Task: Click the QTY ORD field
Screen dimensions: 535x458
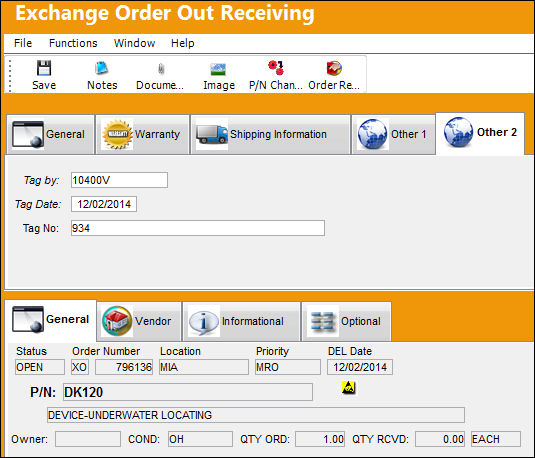Action: click(320, 439)
